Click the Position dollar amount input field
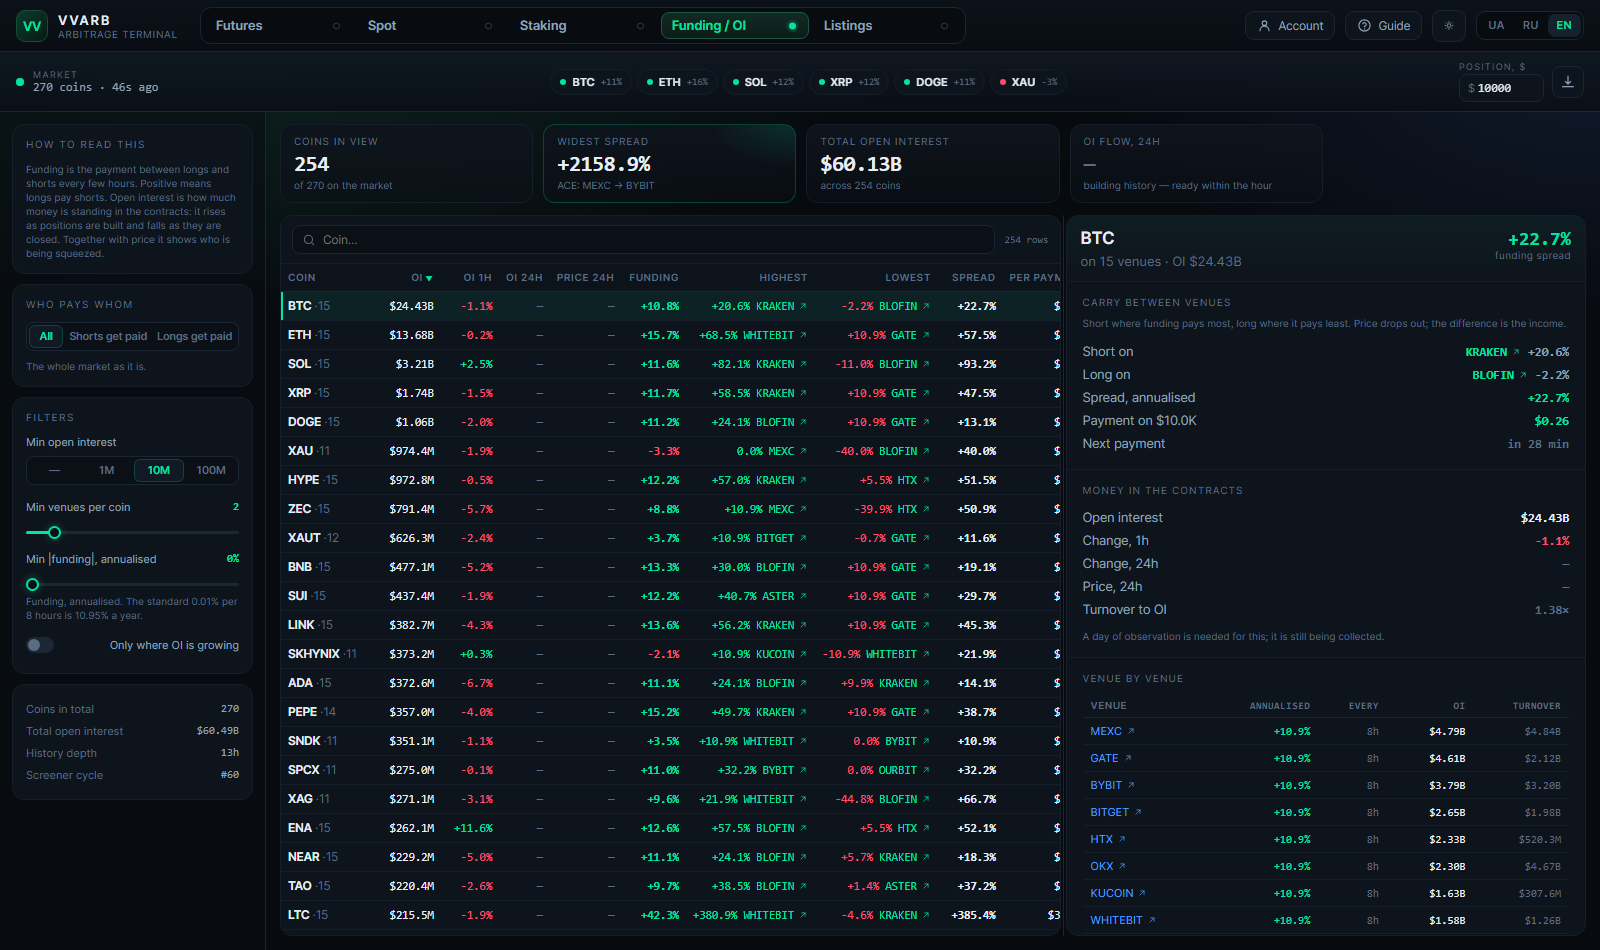 (1500, 88)
